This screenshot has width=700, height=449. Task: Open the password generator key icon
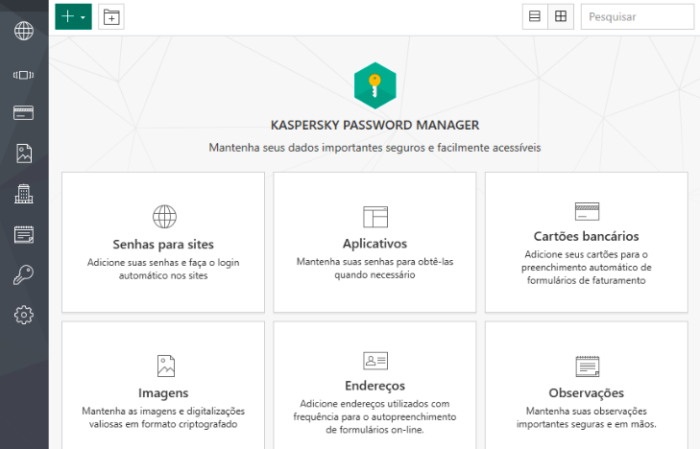(24, 274)
